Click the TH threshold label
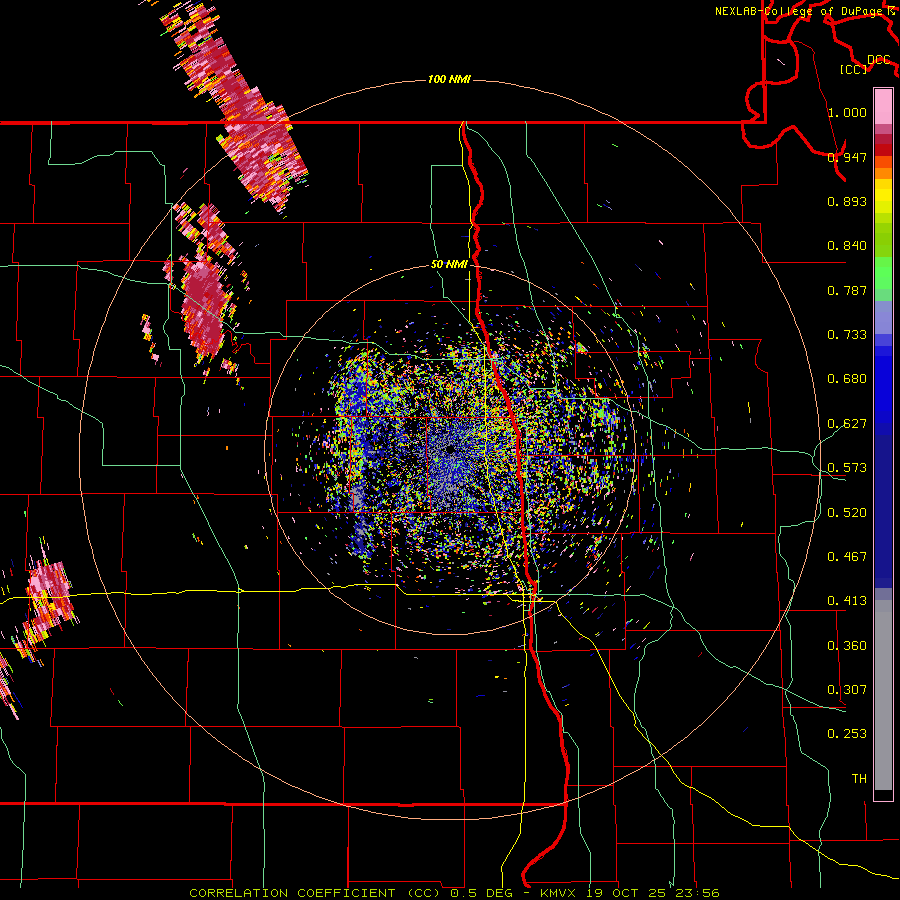 click(x=859, y=778)
